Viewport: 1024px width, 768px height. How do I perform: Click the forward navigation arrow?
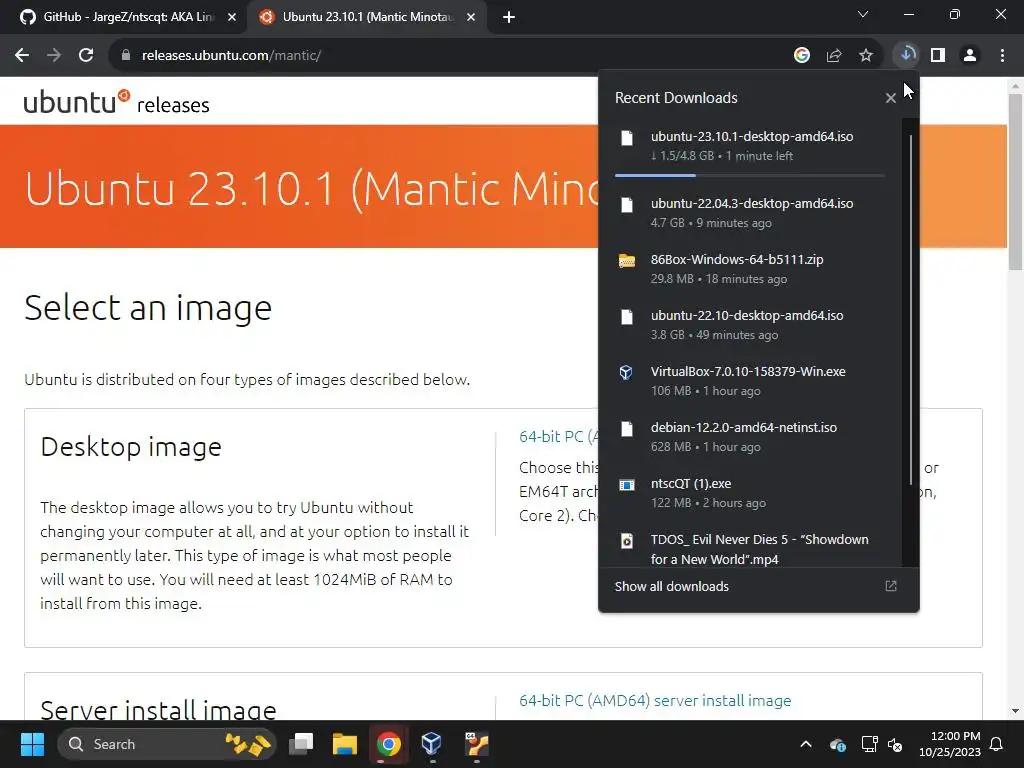(54, 56)
